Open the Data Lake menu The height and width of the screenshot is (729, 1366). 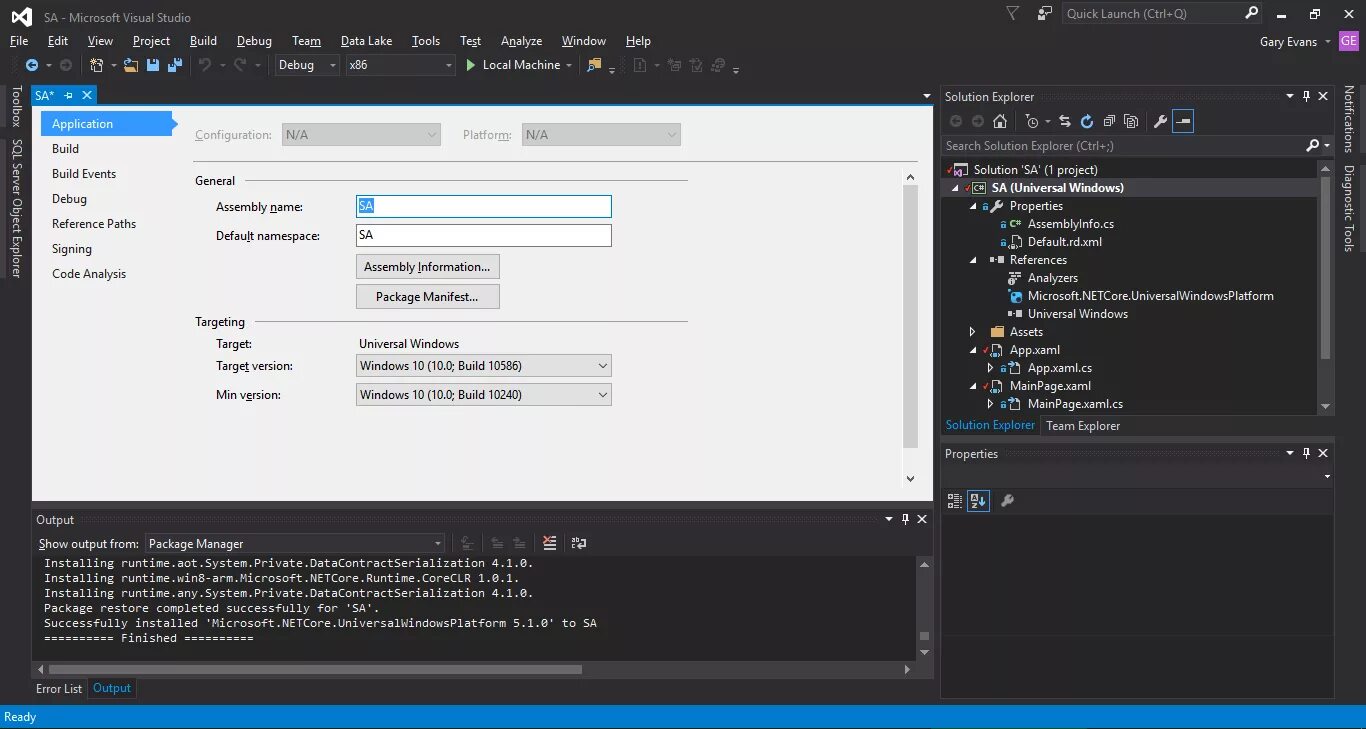coord(366,41)
